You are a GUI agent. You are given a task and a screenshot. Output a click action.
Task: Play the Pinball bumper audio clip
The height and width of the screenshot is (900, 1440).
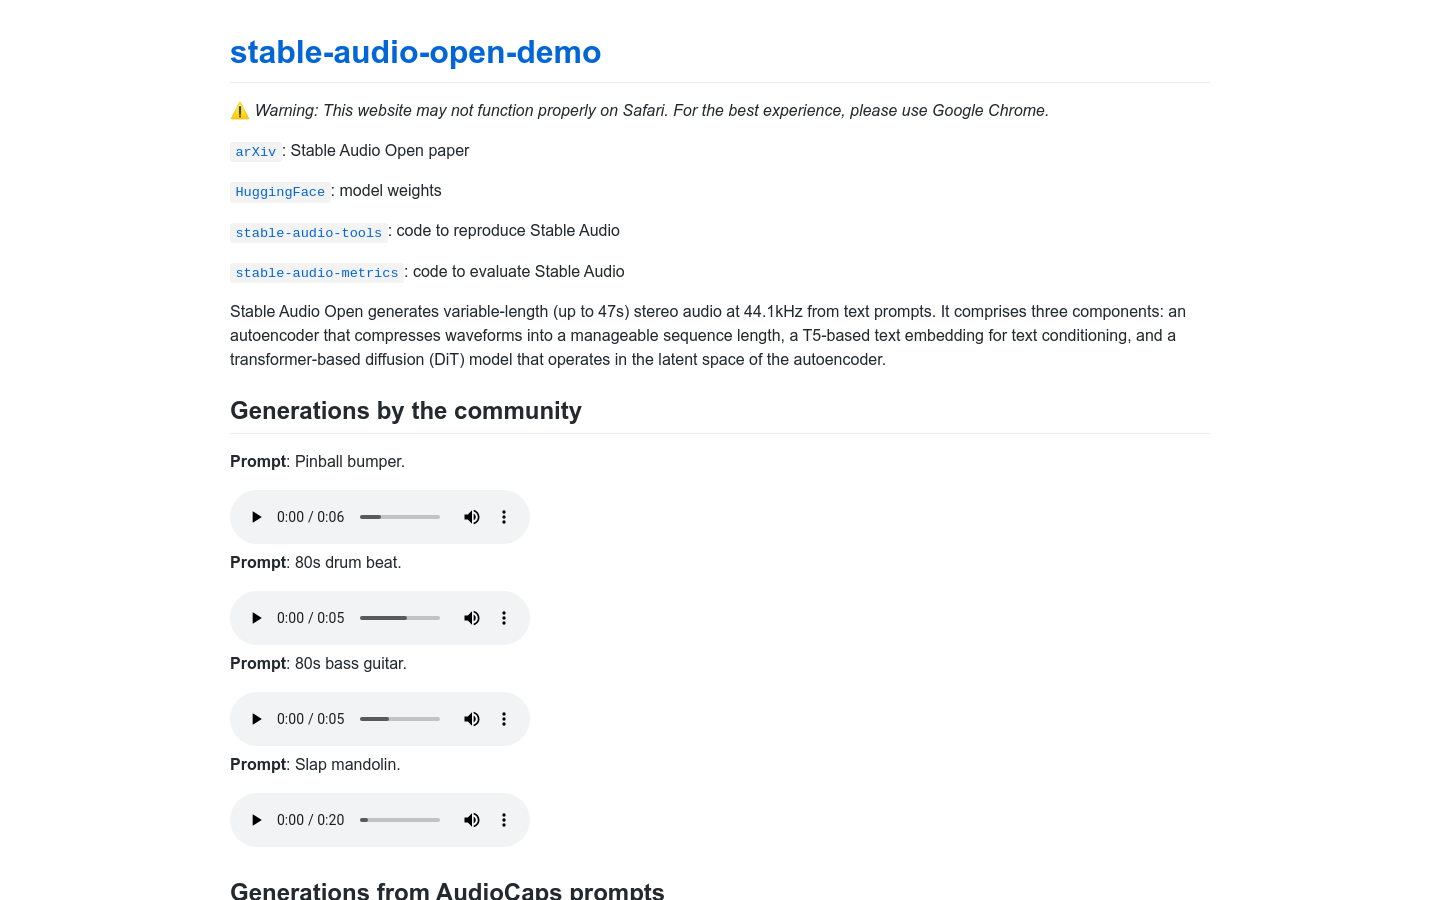pyautogui.click(x=256, y=517)
